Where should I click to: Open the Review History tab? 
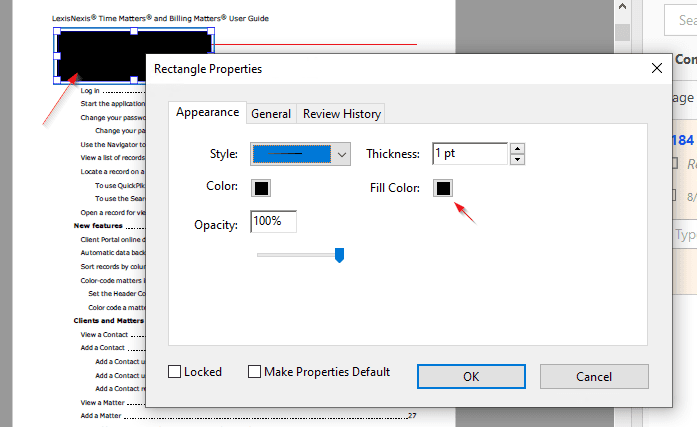coord(341,114)
